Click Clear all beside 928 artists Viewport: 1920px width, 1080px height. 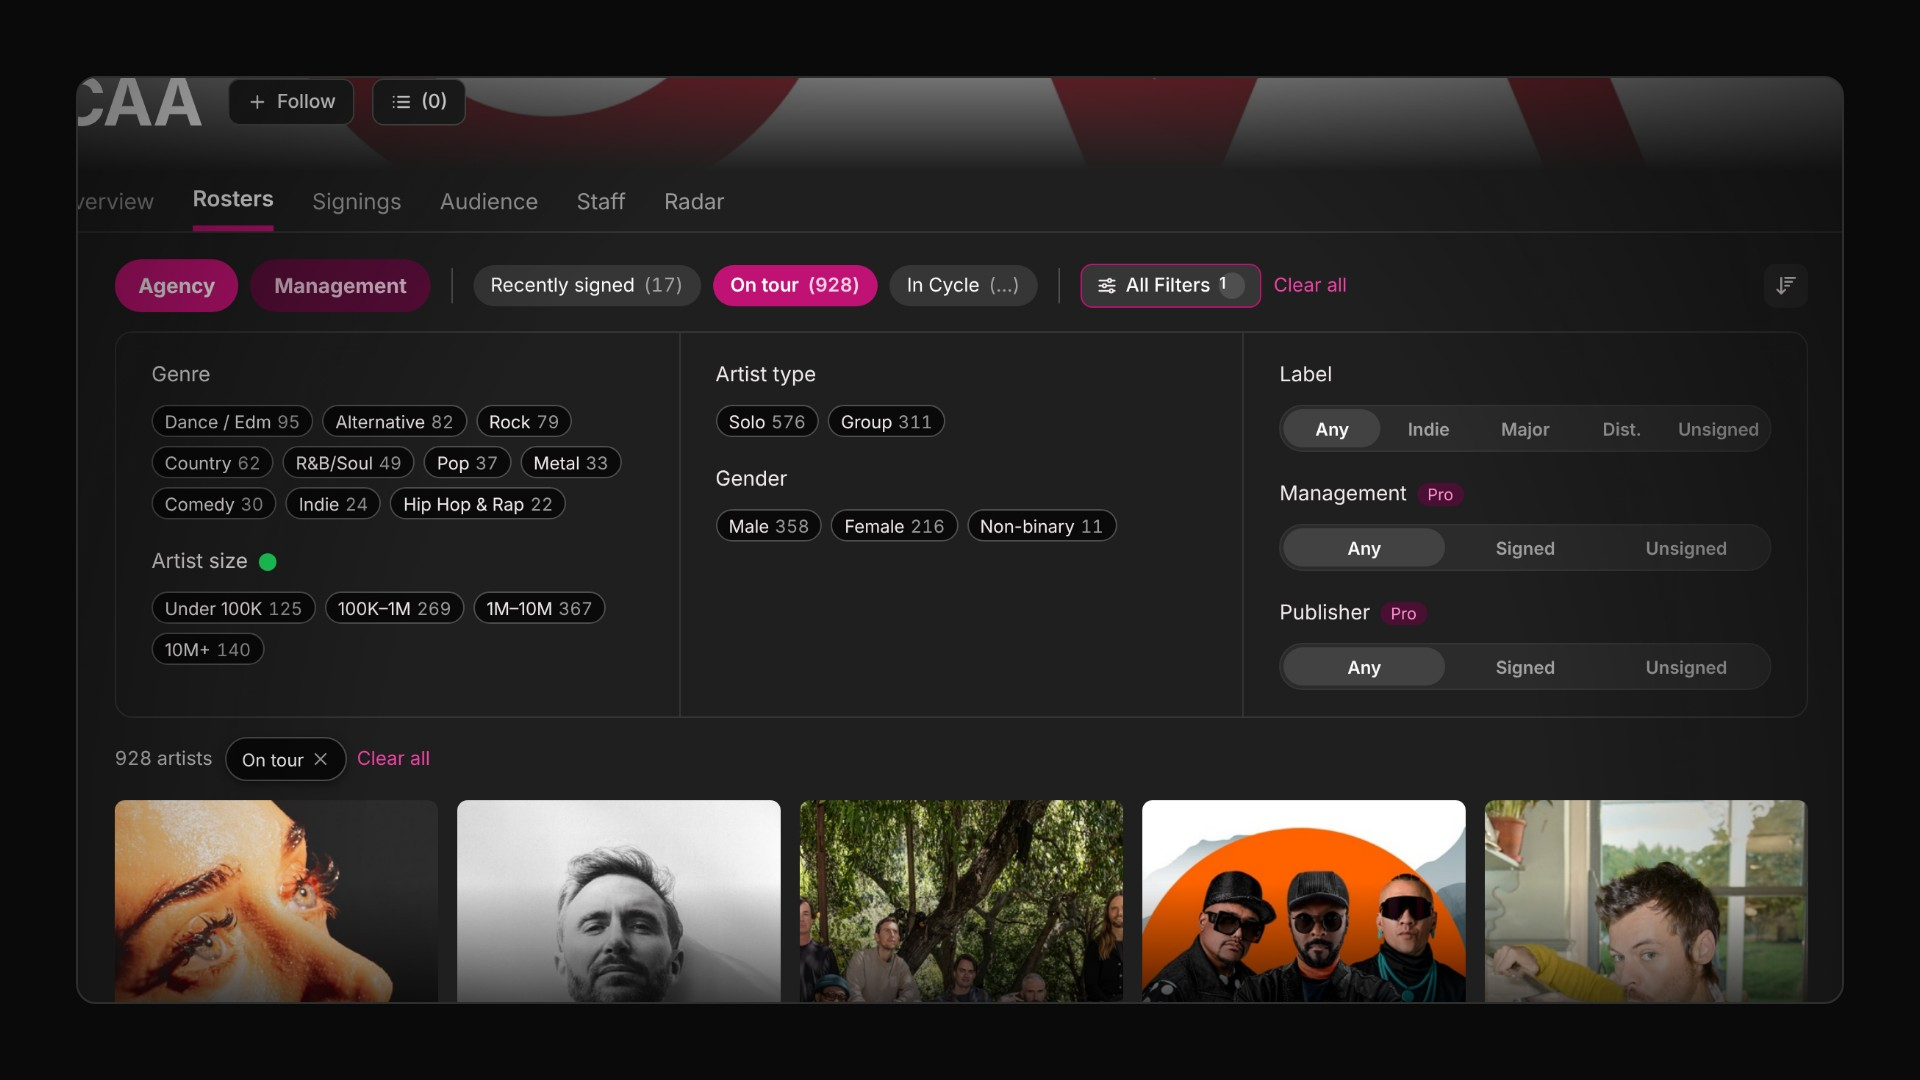tap(393, 758)
